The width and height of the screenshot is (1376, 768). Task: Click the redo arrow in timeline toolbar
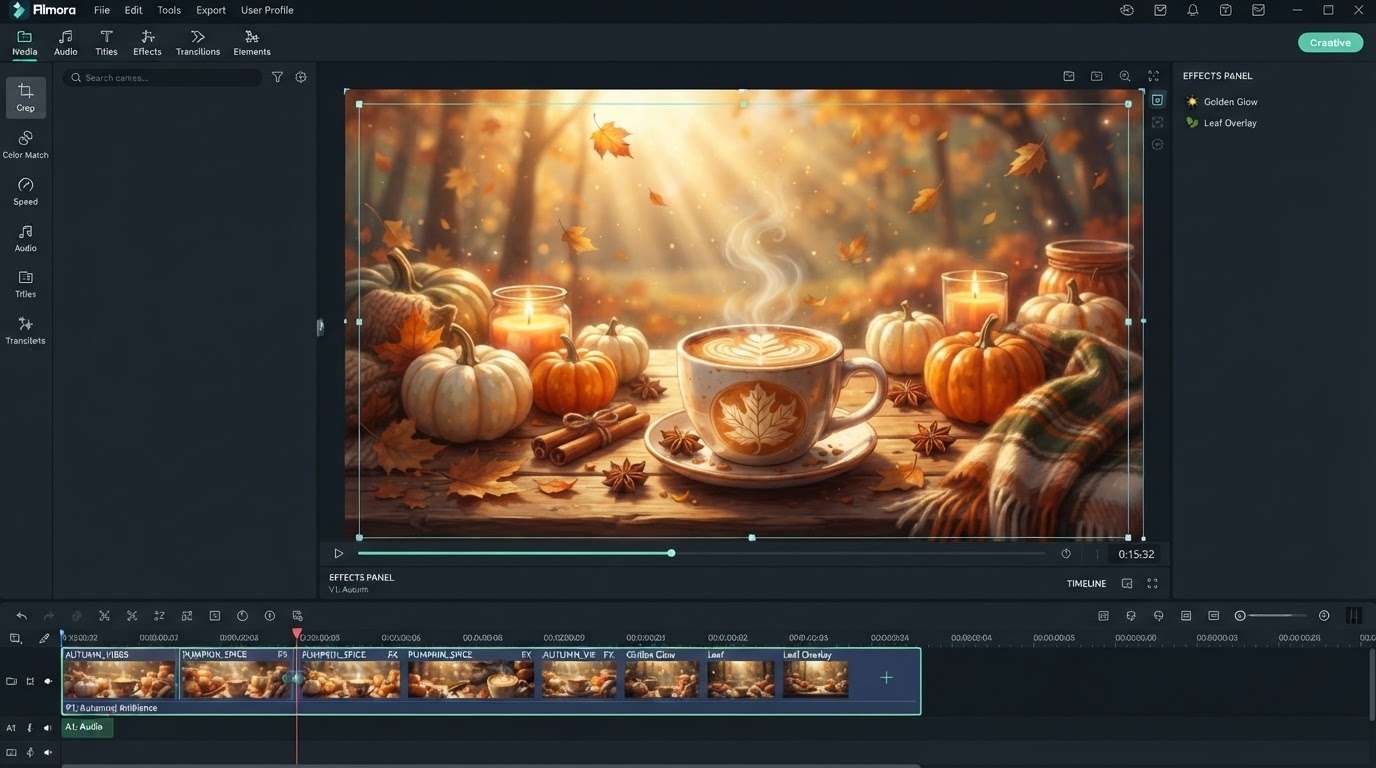tap(49, 616)
